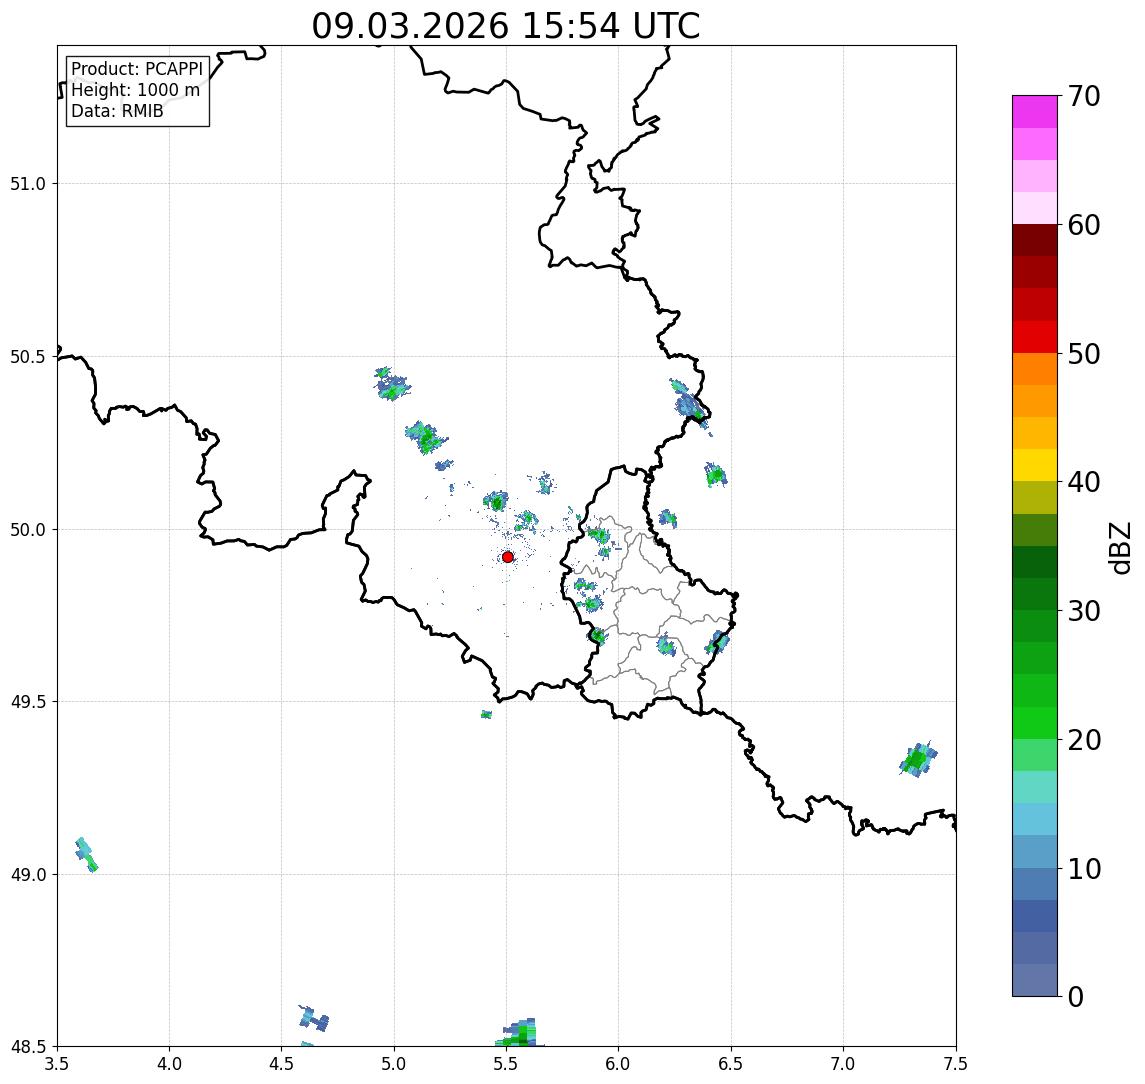
Task: Click 'Height: 1000 m' in the info box
Action: [135, 90]
